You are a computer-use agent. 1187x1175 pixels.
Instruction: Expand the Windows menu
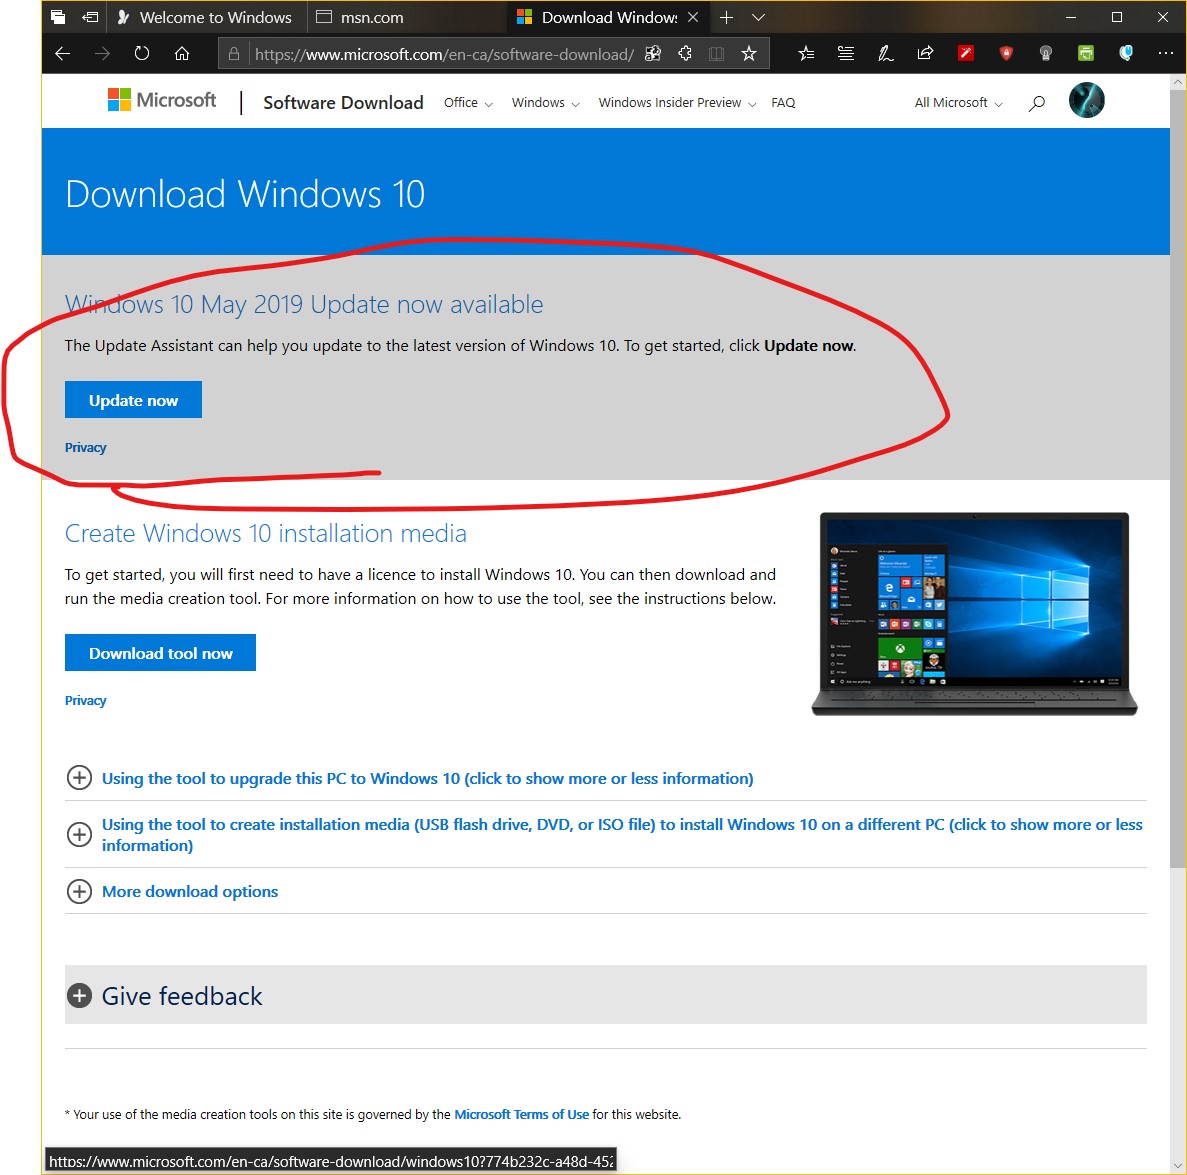[x=545, y=102]
